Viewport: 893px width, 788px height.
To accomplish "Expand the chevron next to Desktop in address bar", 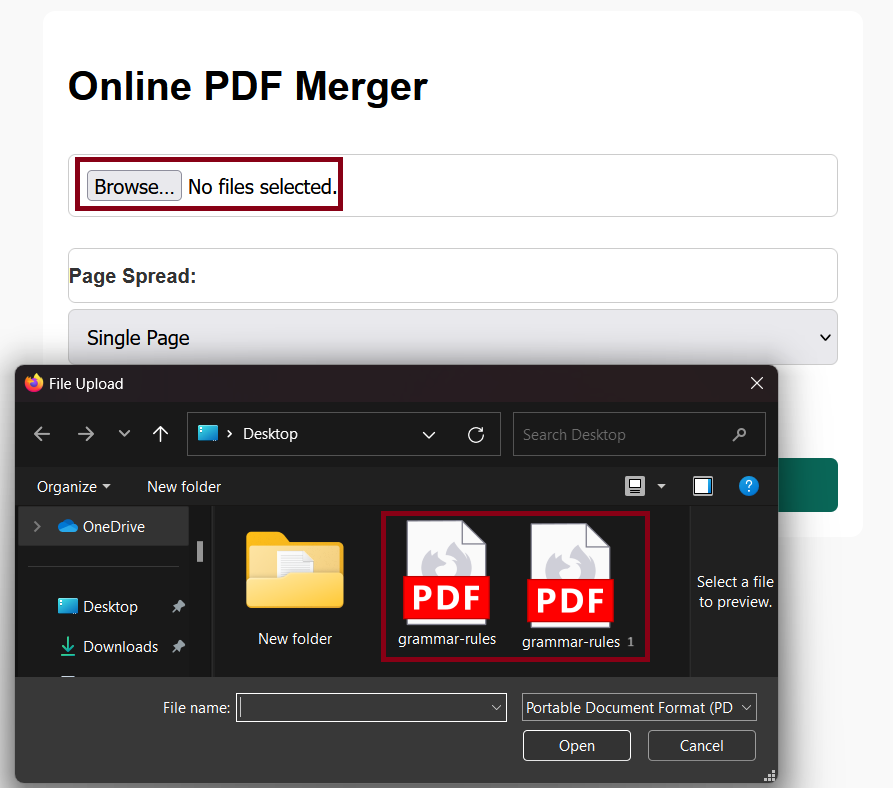I will tap(429, 434).
